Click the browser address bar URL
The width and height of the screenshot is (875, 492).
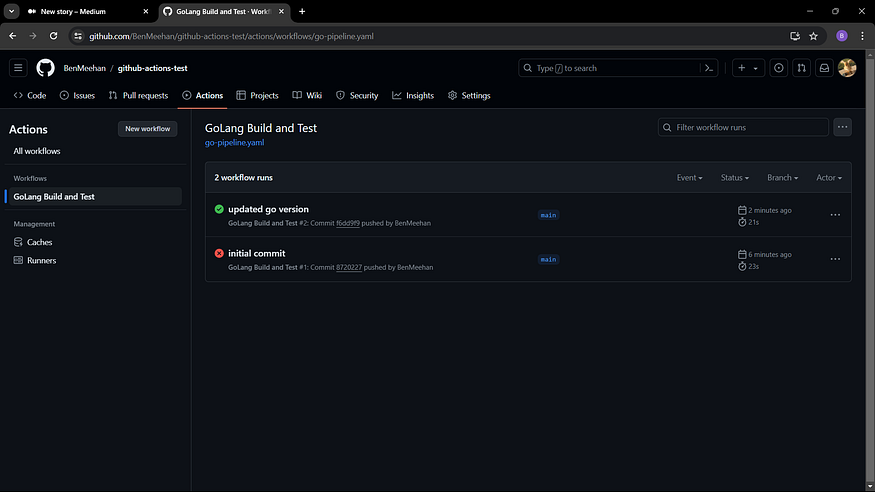click(232, 36)
